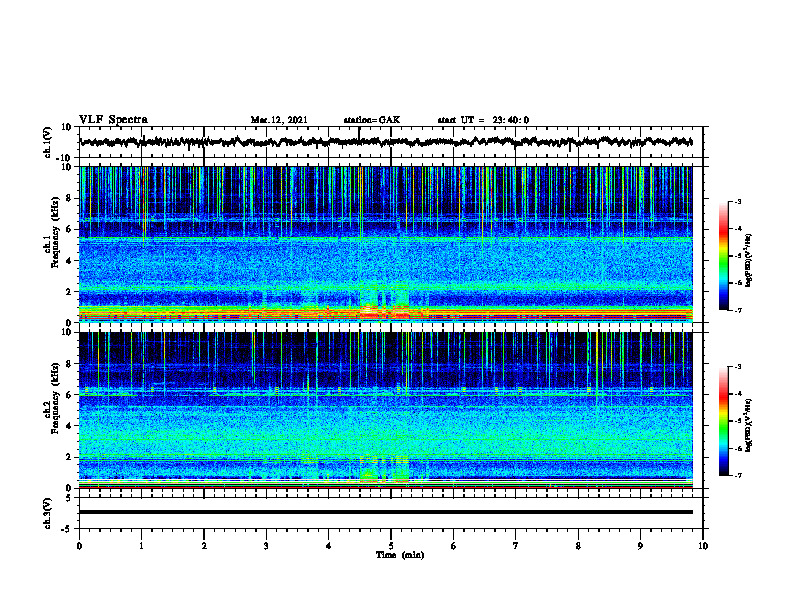Click the time axis tick label "8"

click(x=578, y=546)
